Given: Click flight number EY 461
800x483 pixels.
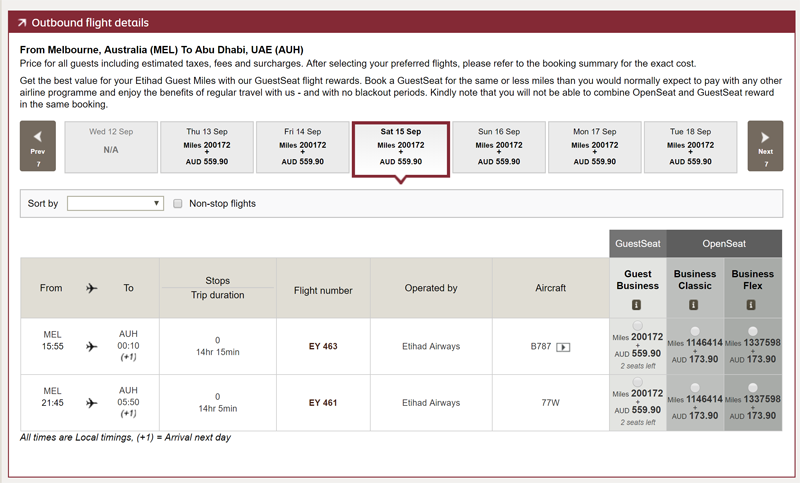Looking at the screenshot, I should [323, 403].
